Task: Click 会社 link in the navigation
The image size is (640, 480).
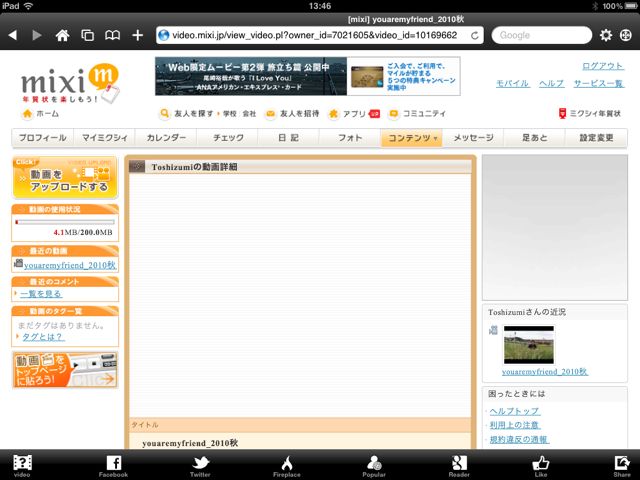Action: pos(249,114)
